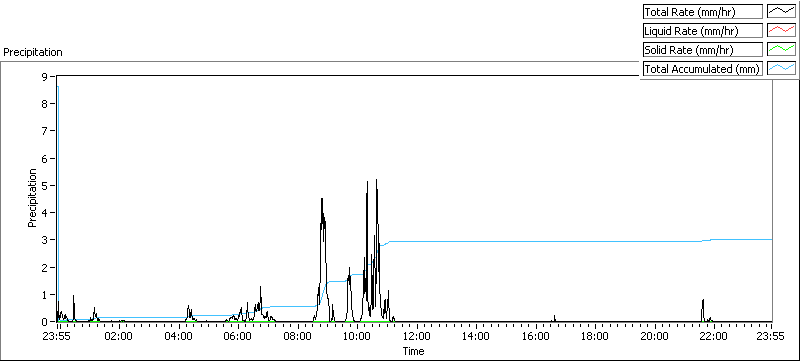
Task: Click the 14:00 time tick label
Action: [476, 336]
